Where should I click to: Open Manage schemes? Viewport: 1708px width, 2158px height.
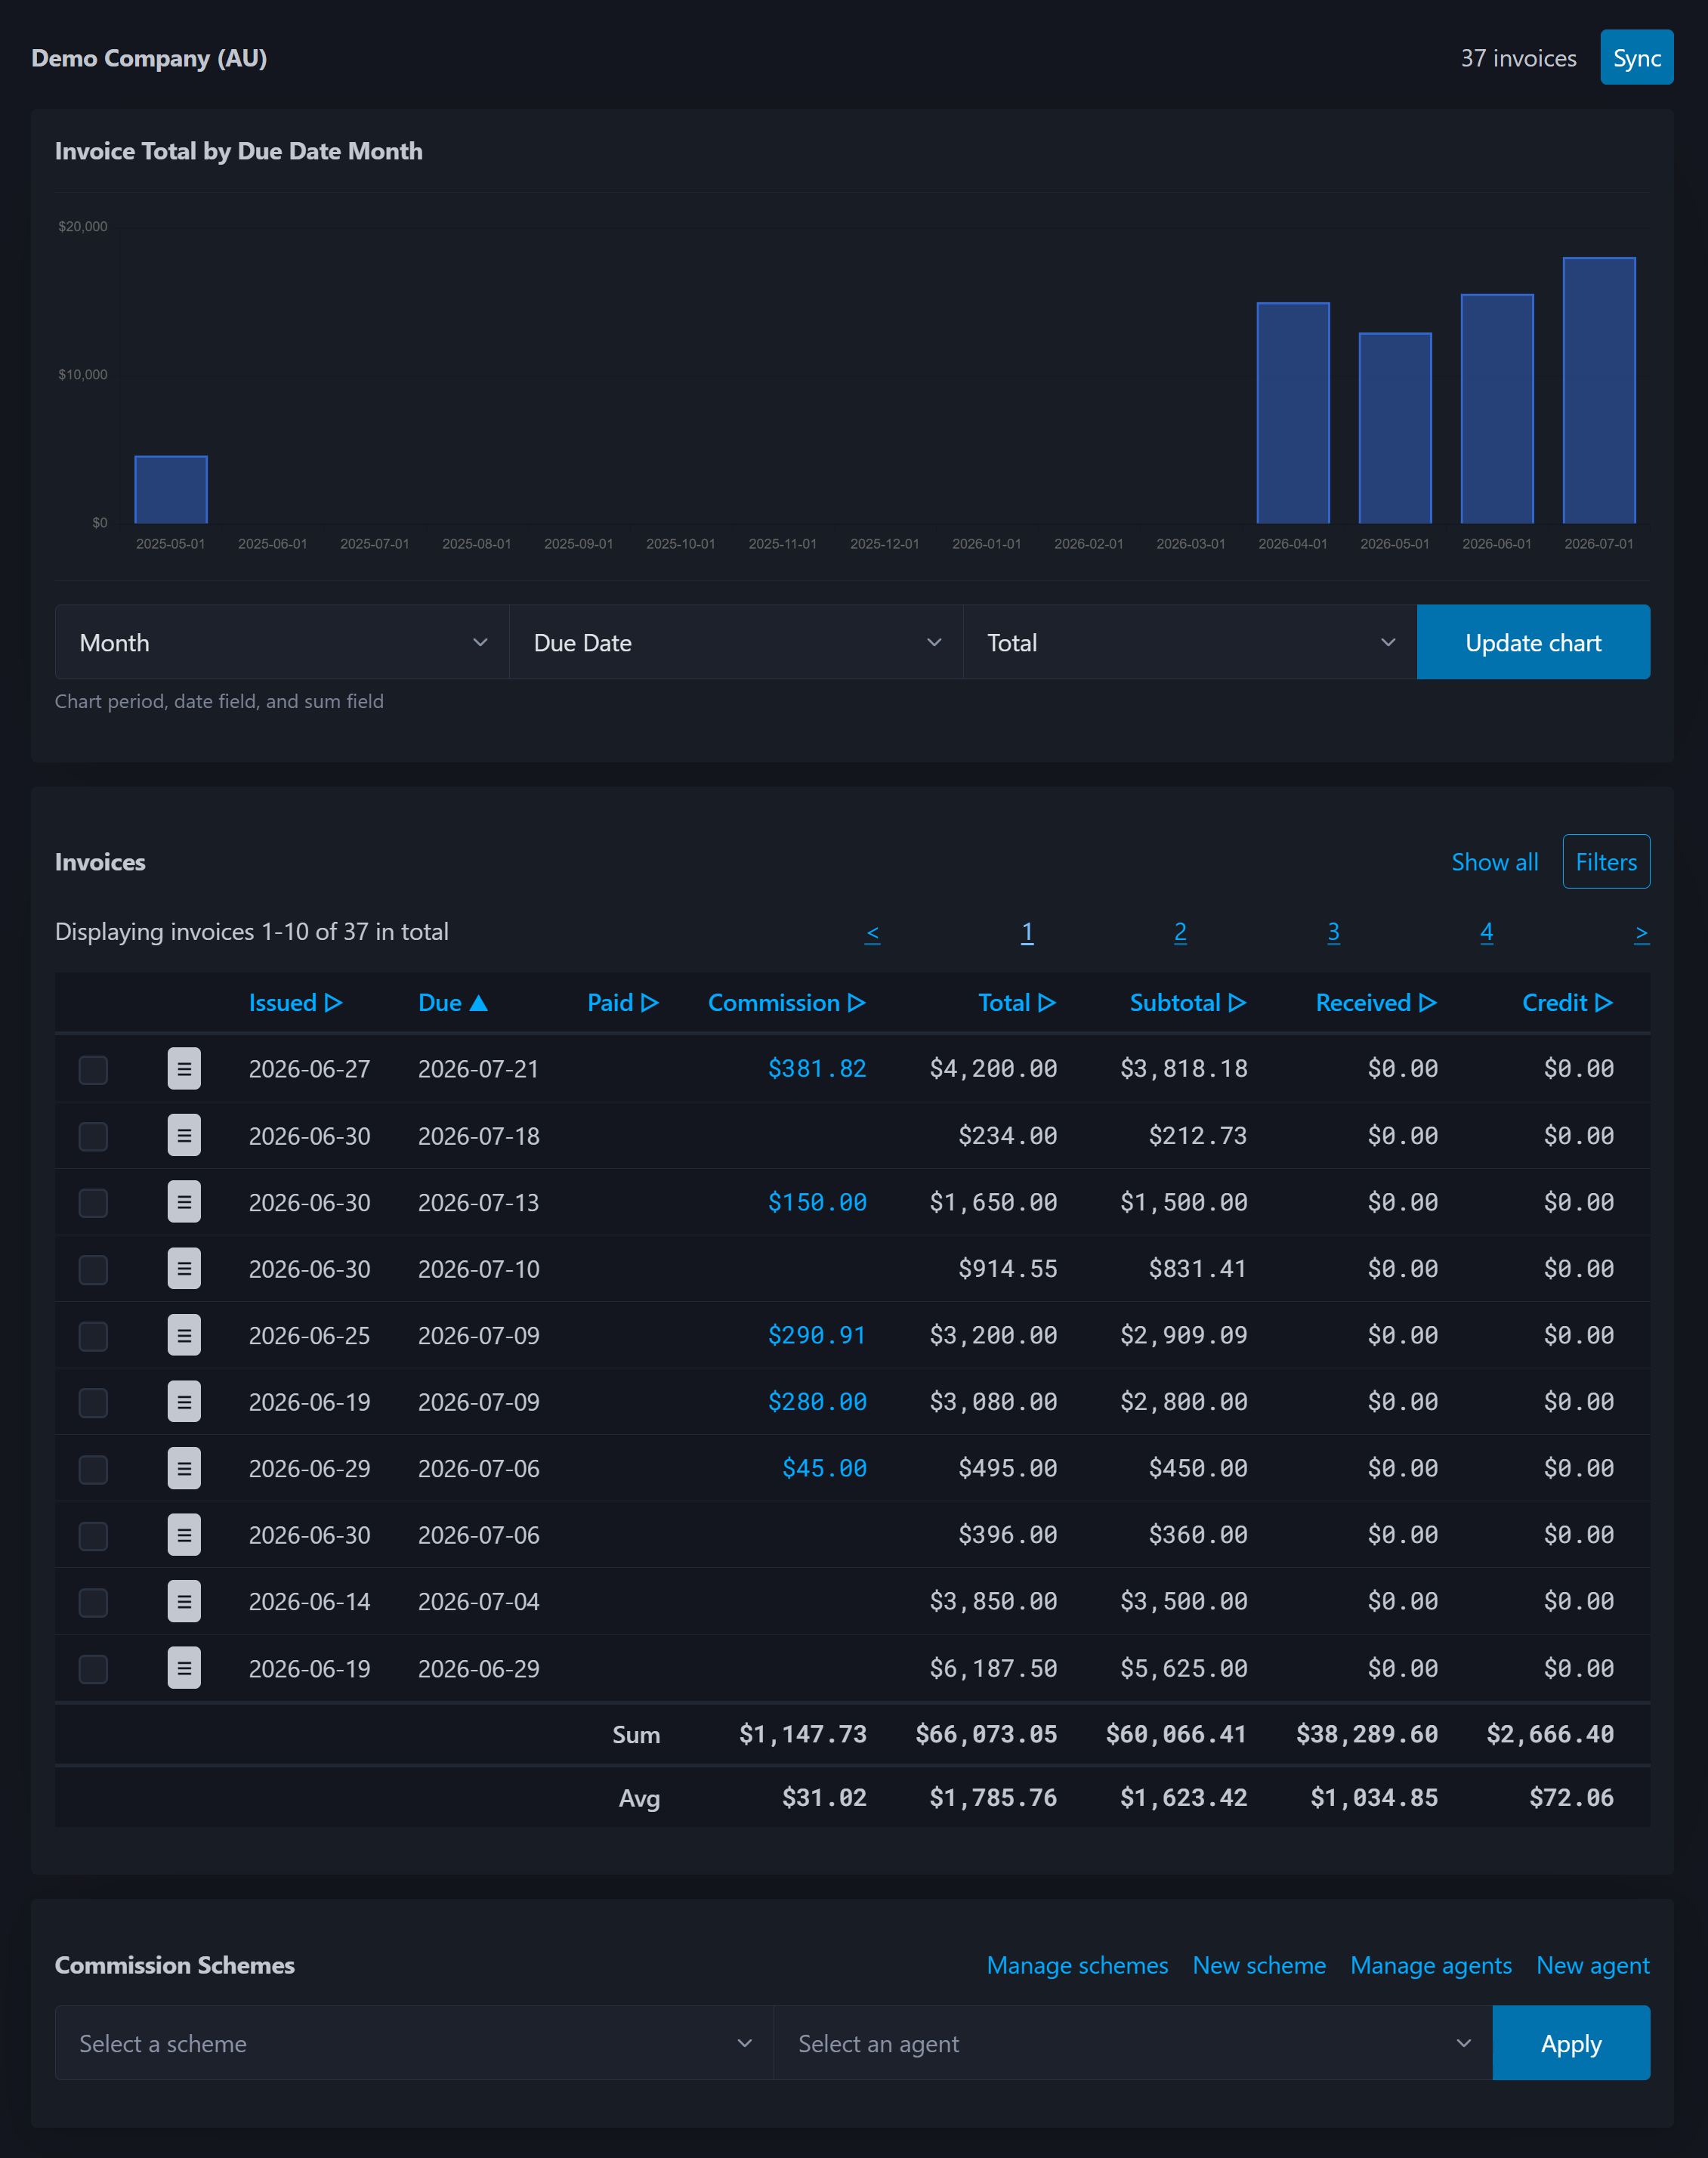click(x=1077, y=1965)
